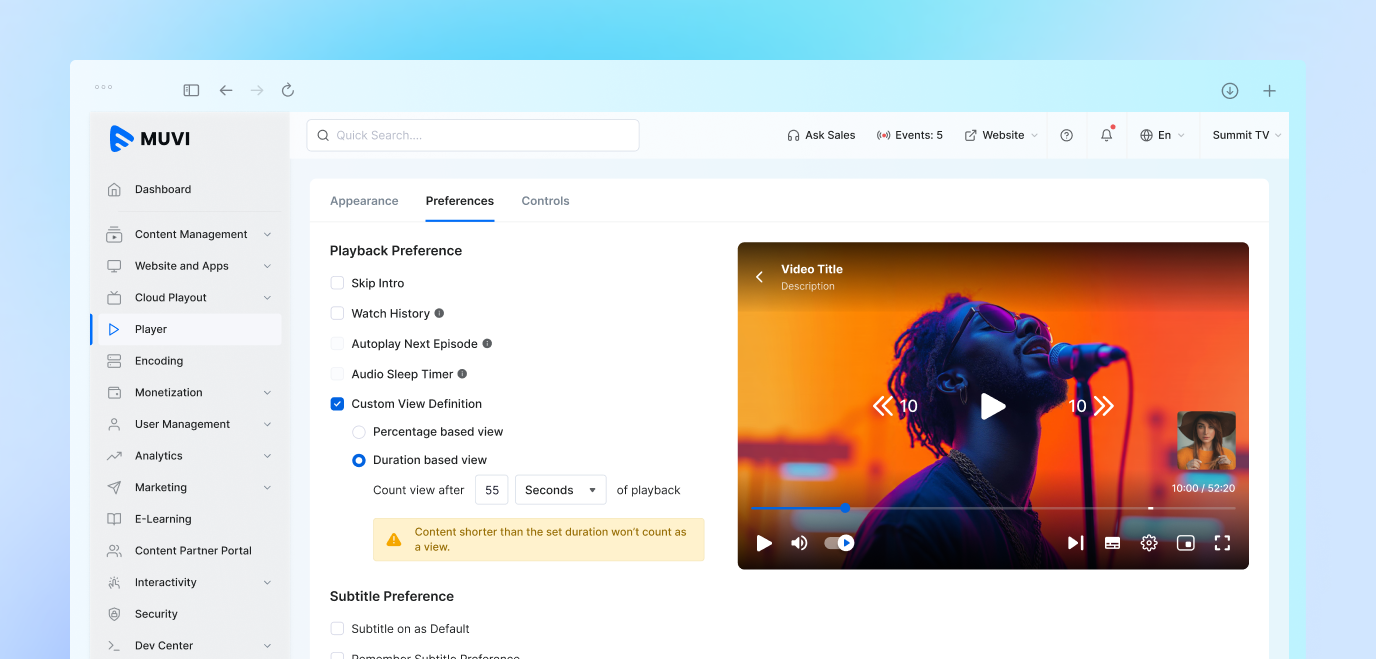Skip to next episode in player
This screenshot has width=1376, height=659.
[1075, 543]
